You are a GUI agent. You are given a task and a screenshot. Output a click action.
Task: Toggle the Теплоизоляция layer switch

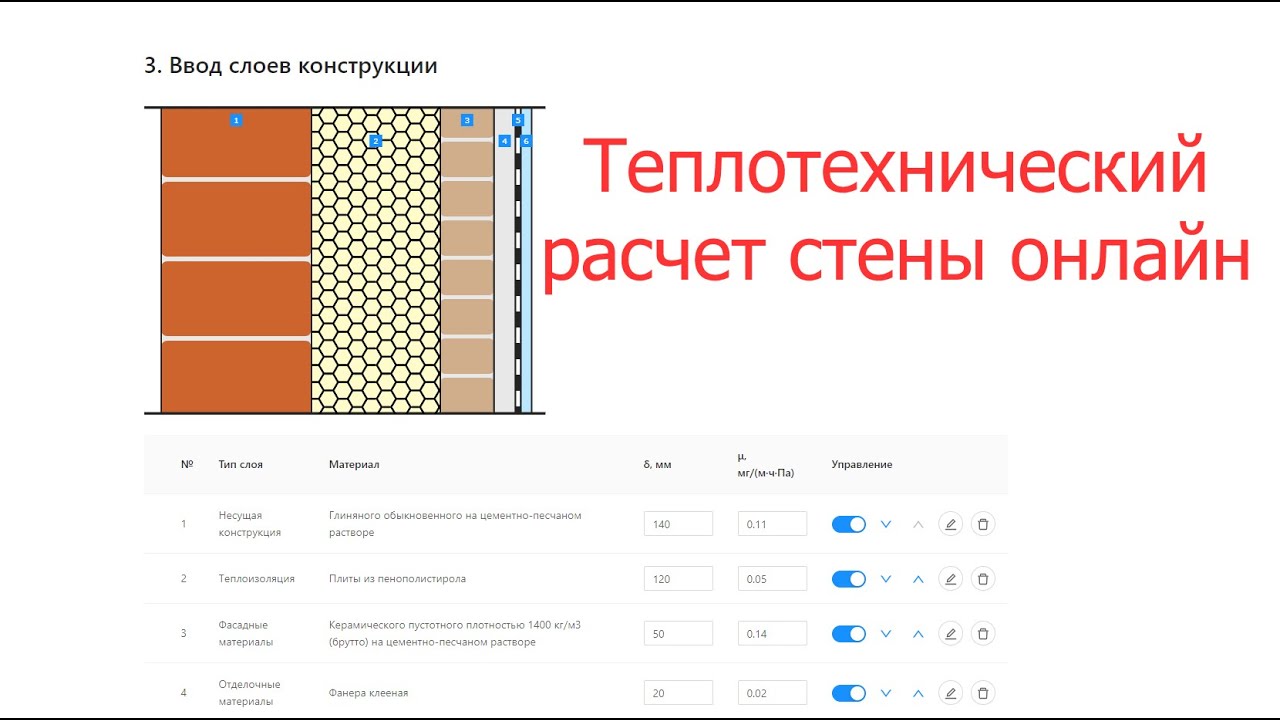849,579
